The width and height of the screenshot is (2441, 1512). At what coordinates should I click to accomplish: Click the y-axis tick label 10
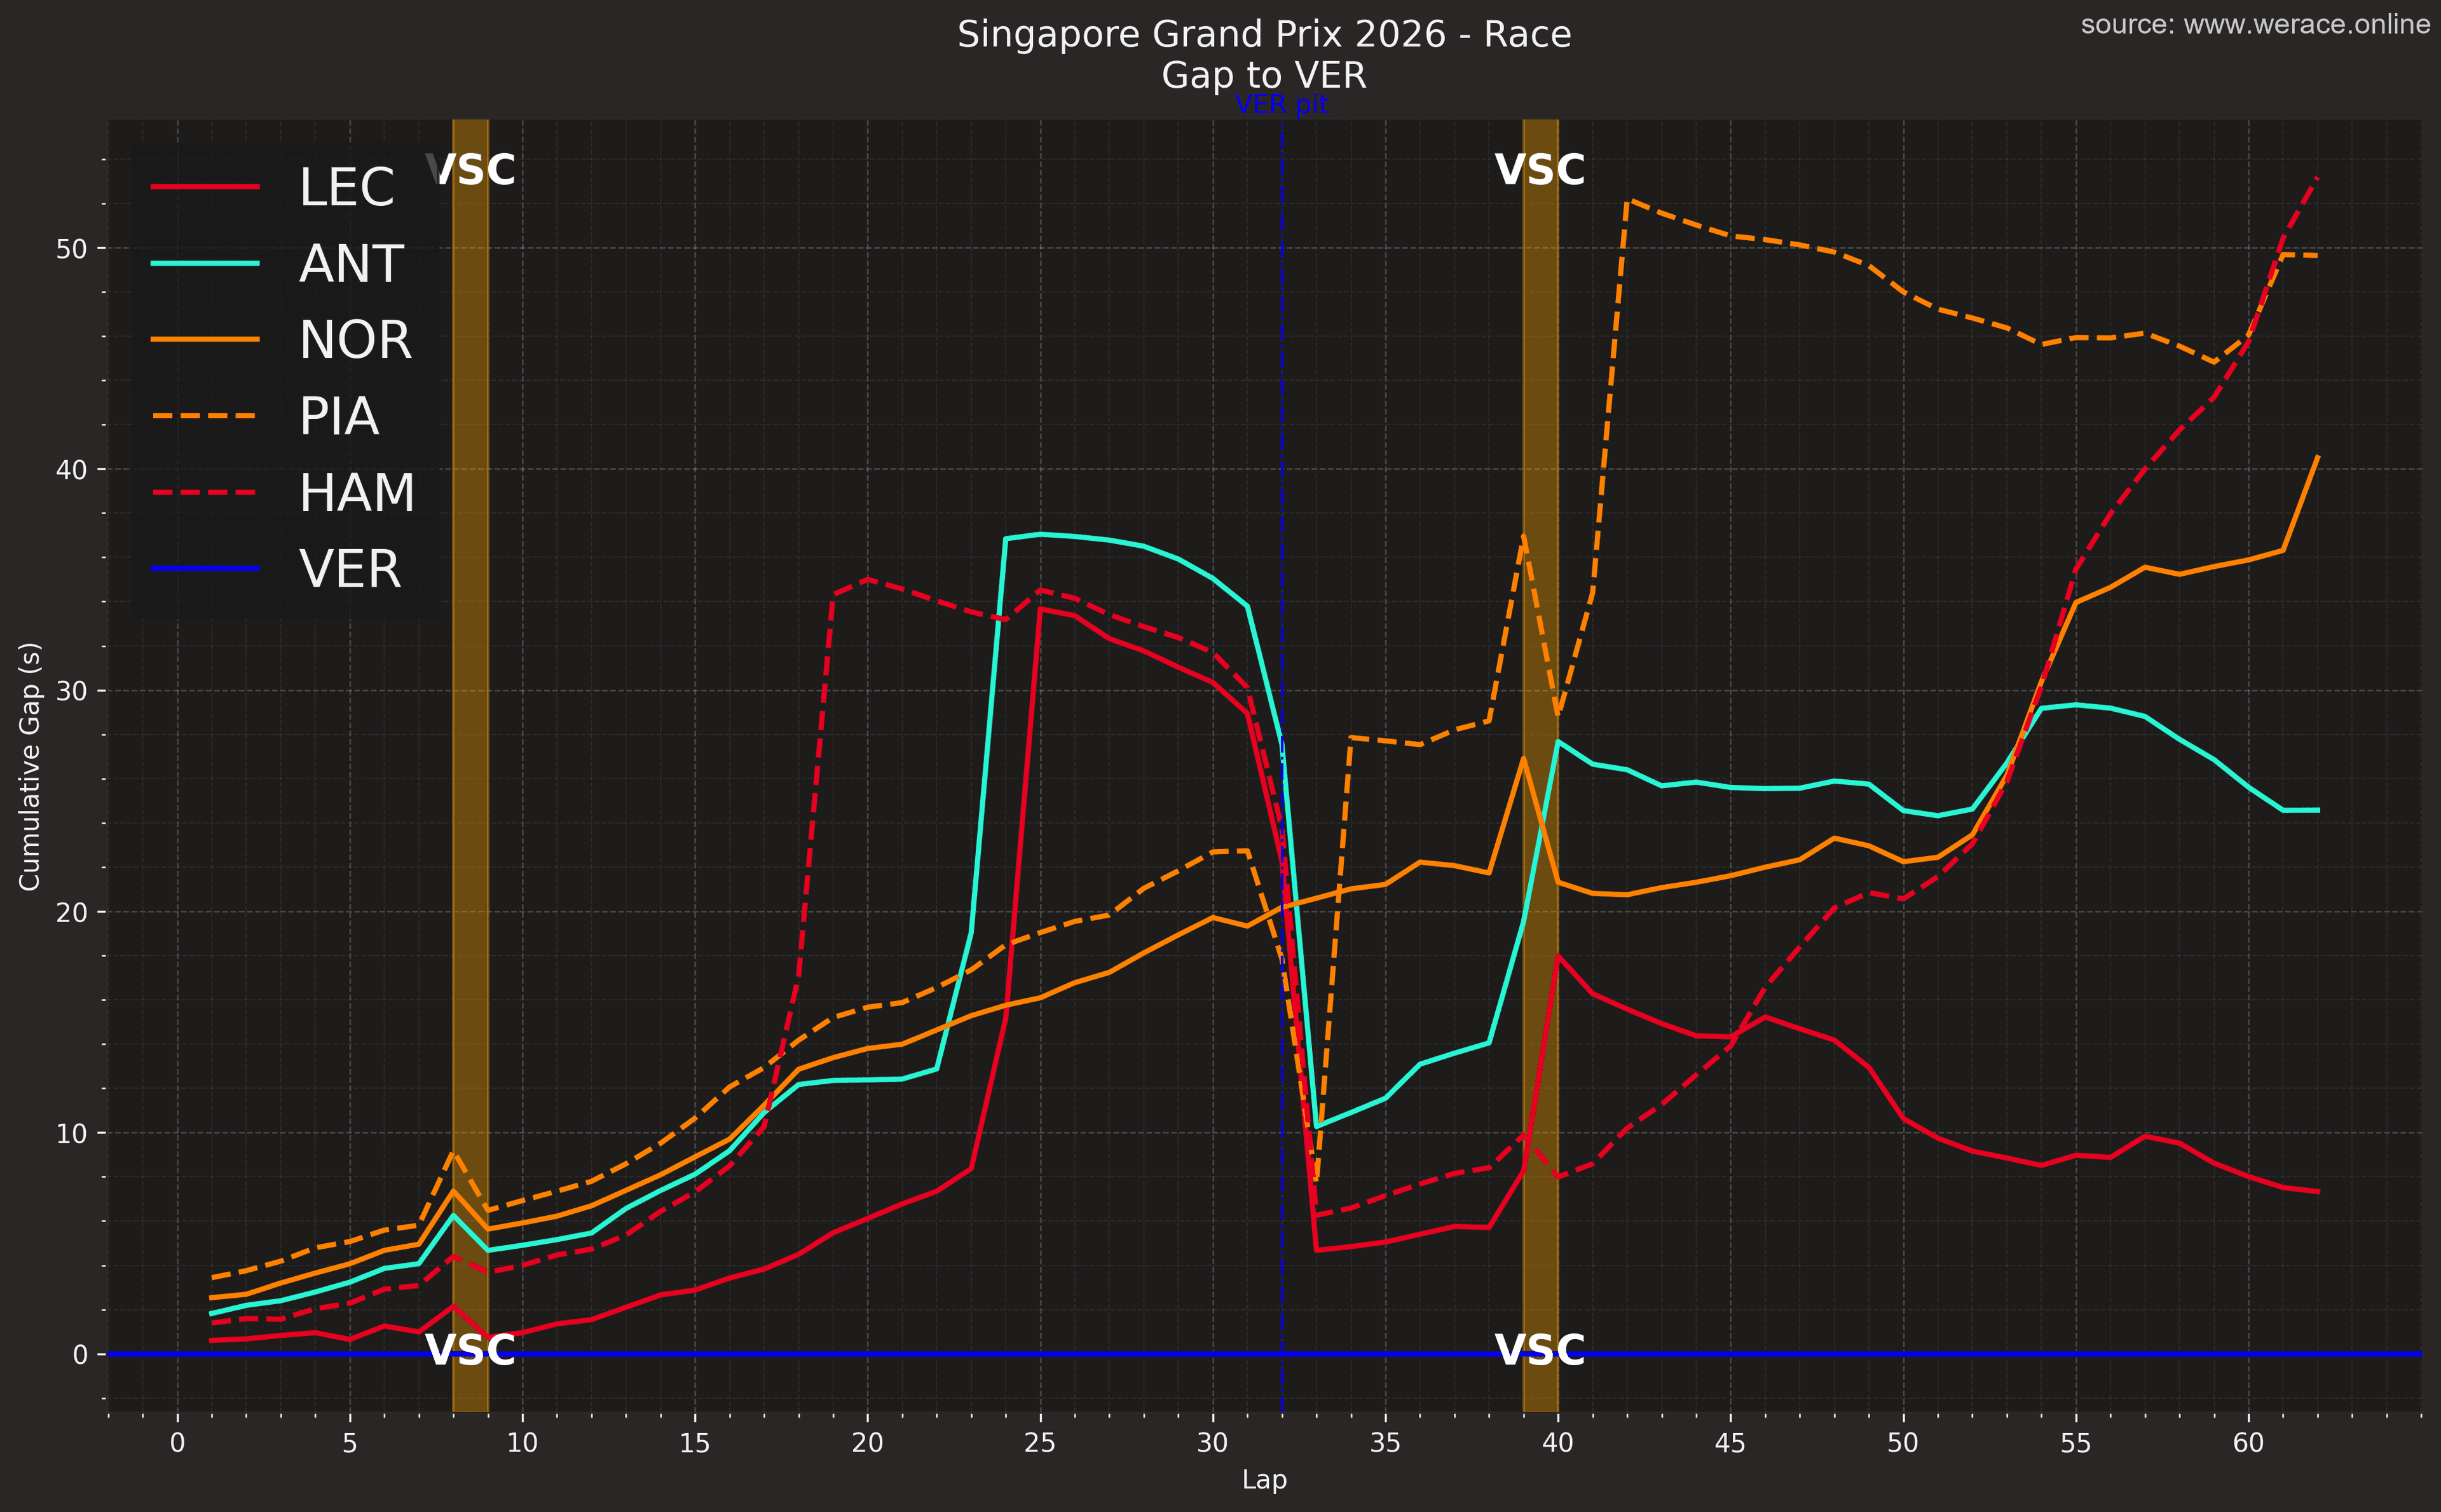point(72,1134)
